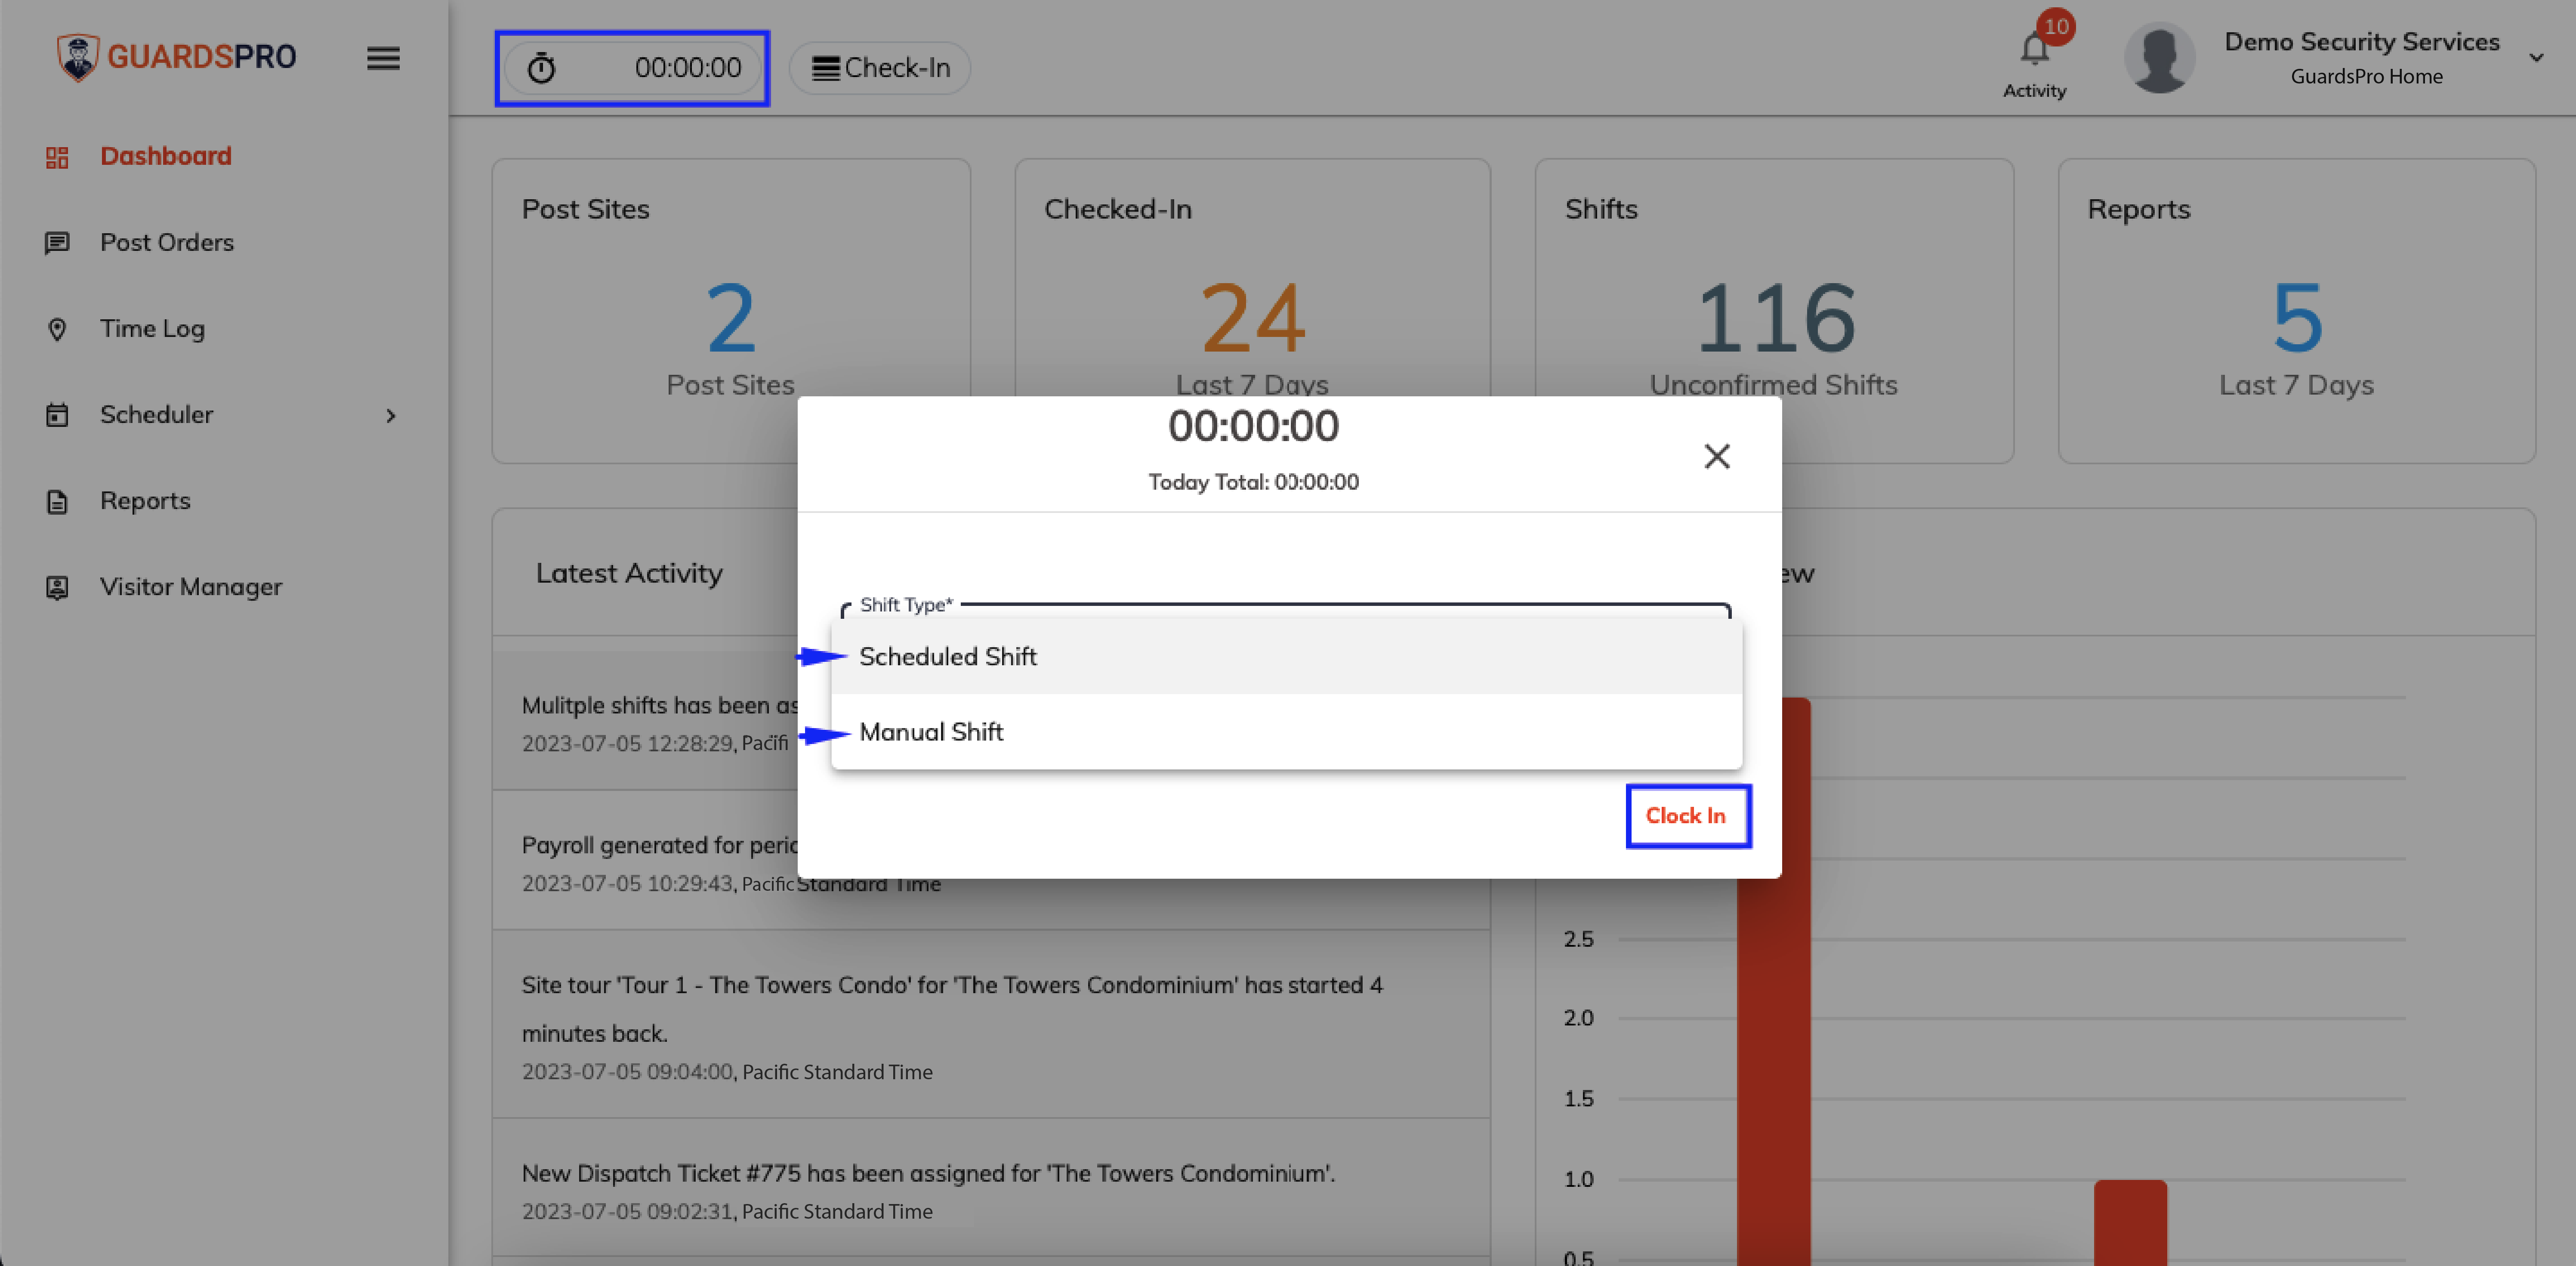Close the clock-in dialog with the X

coord(1717,456)
